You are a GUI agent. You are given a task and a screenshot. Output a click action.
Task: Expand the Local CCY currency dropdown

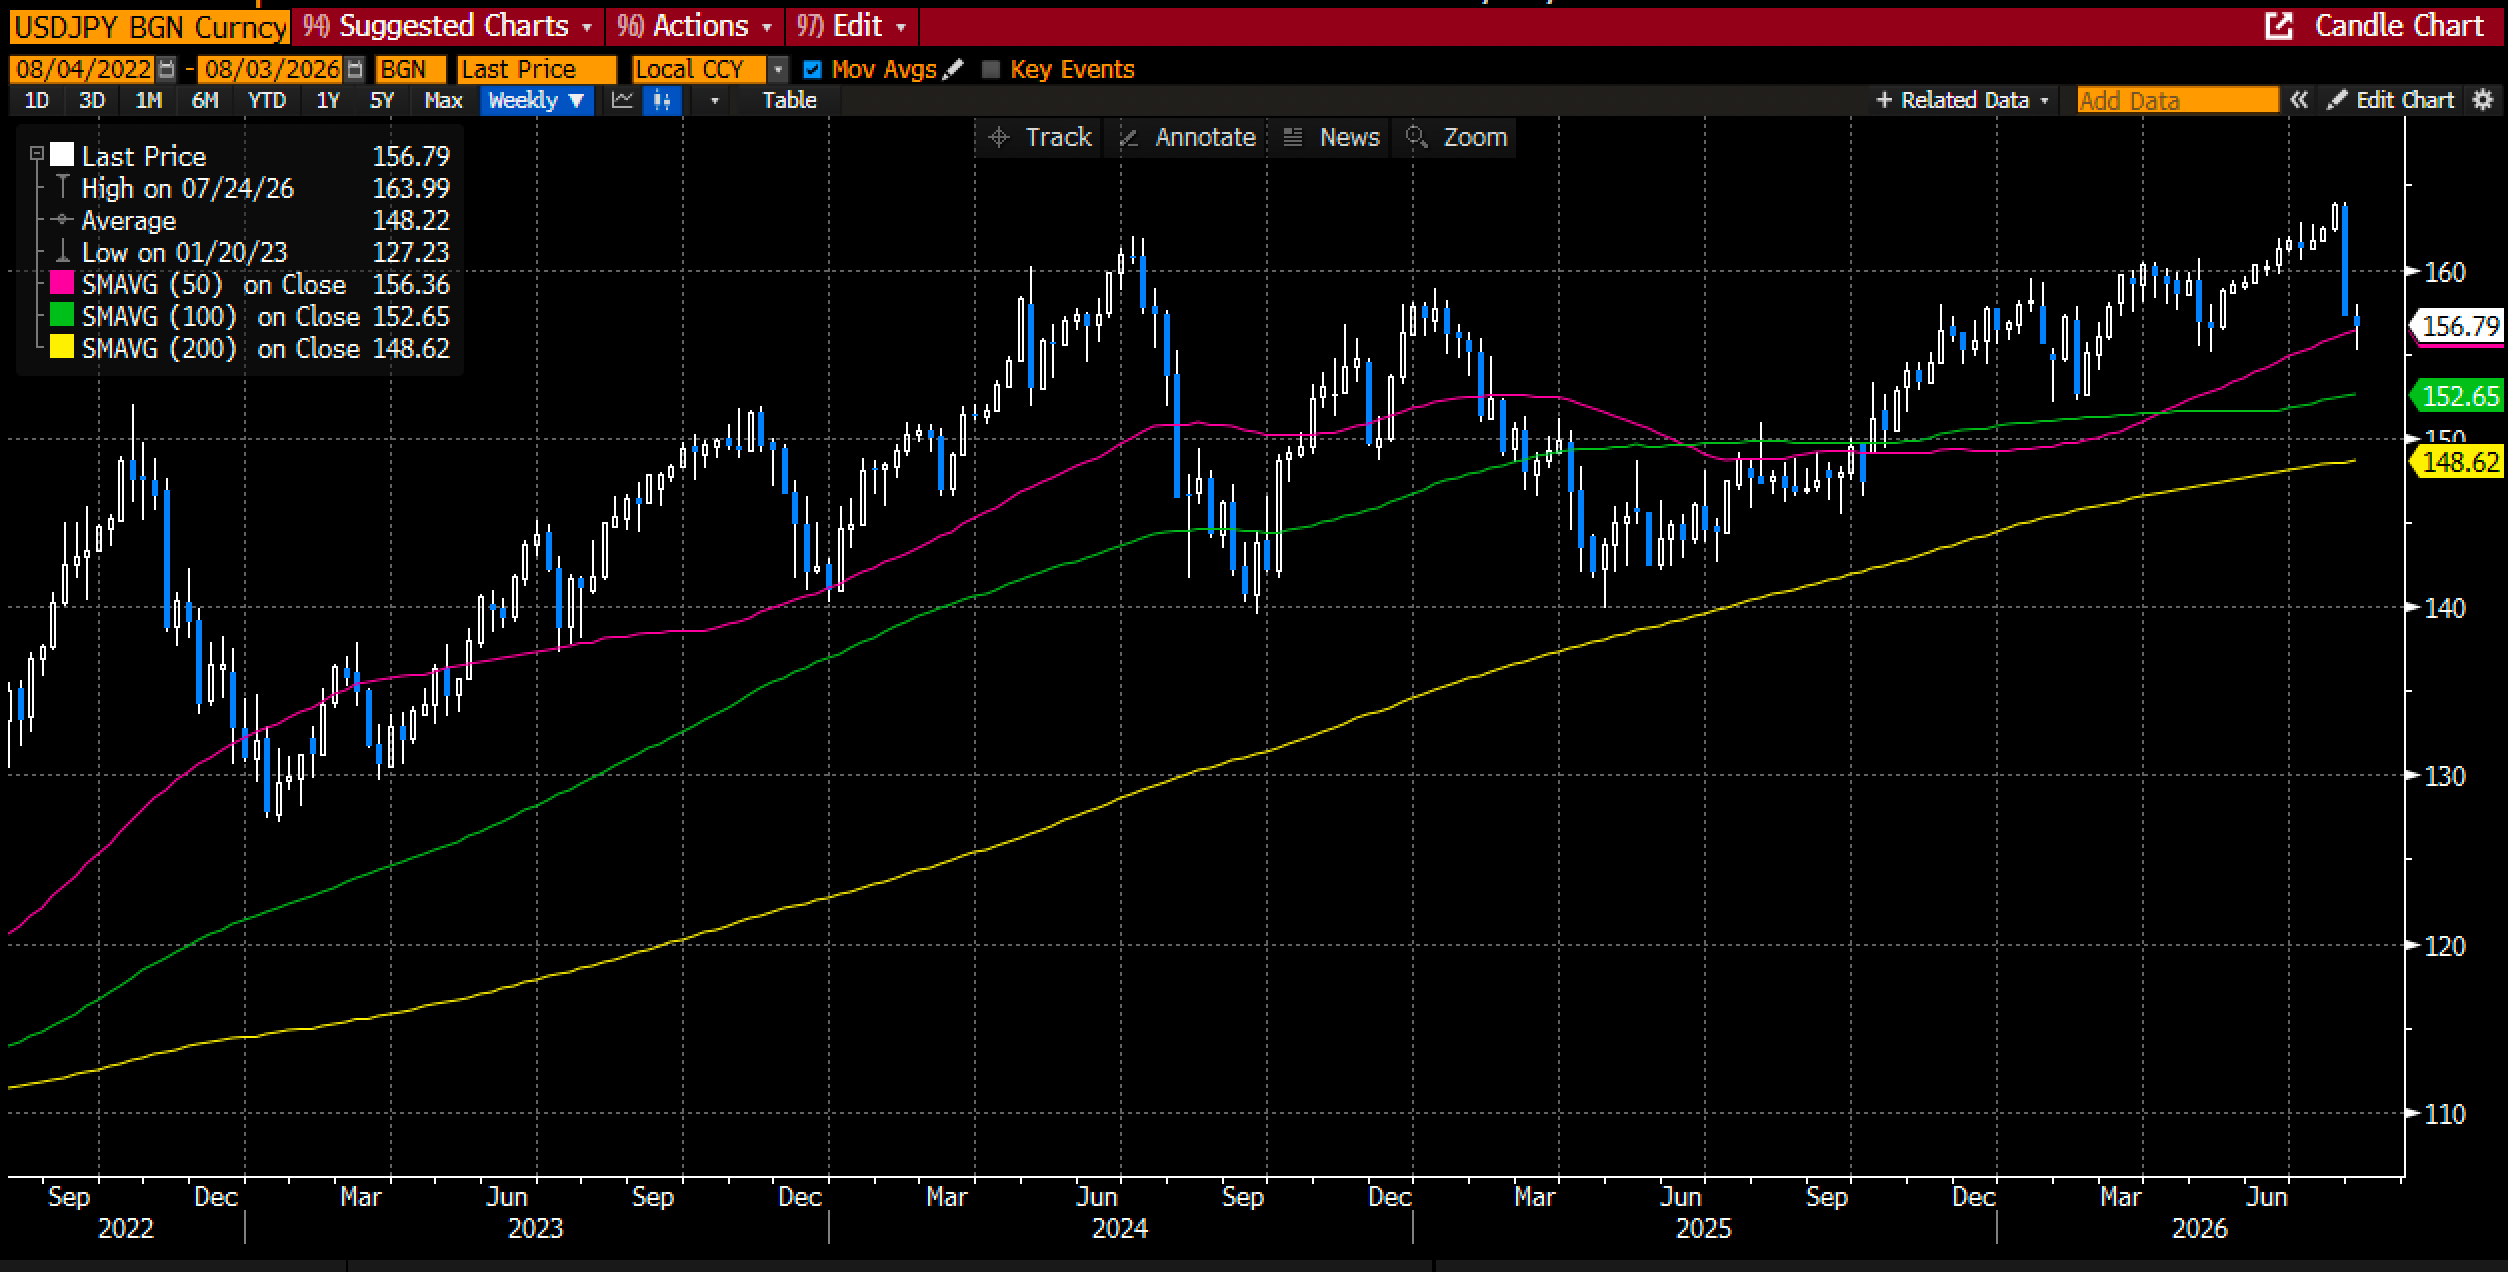778,69
